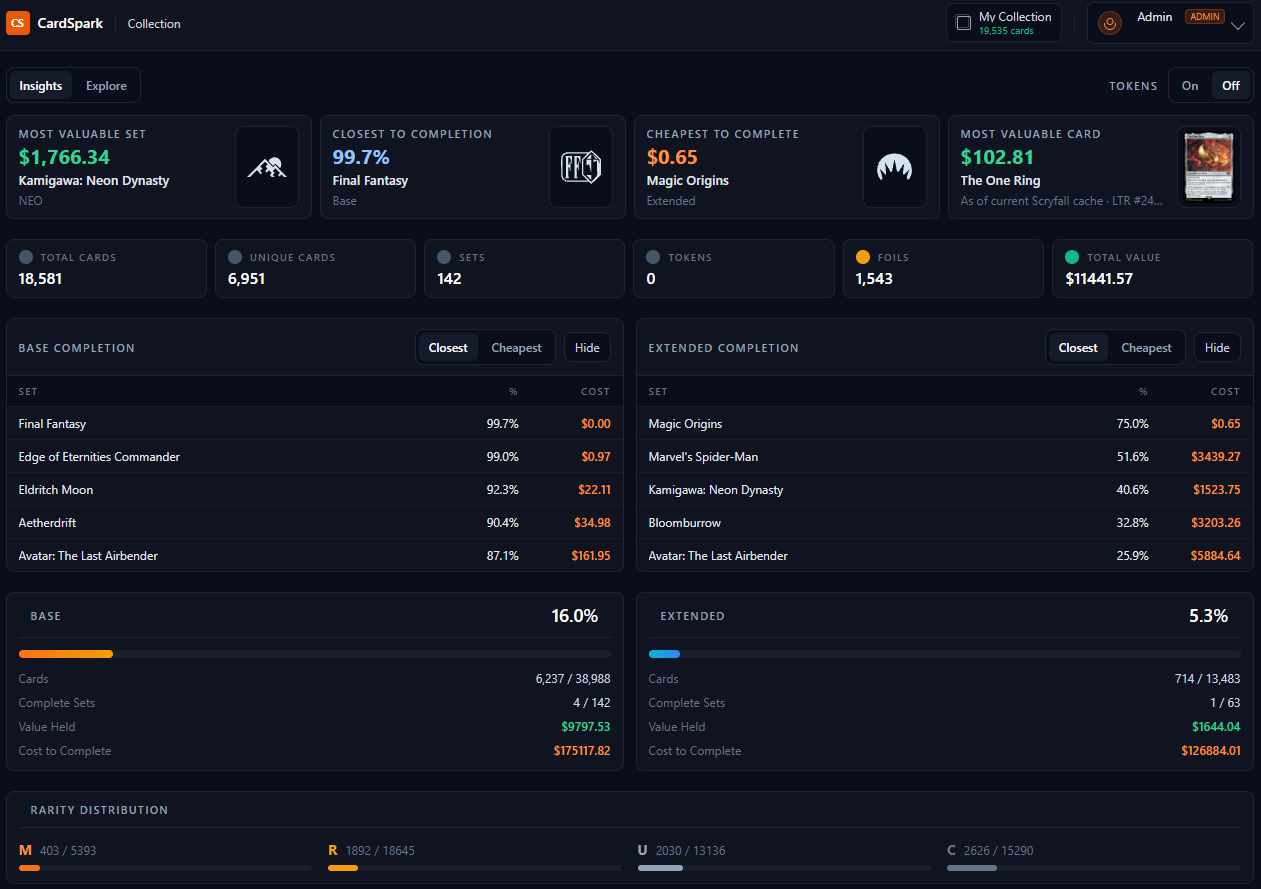Click the orange Mythic M rarity letter
Screen dimensions: 1261x889
[26, 851]
